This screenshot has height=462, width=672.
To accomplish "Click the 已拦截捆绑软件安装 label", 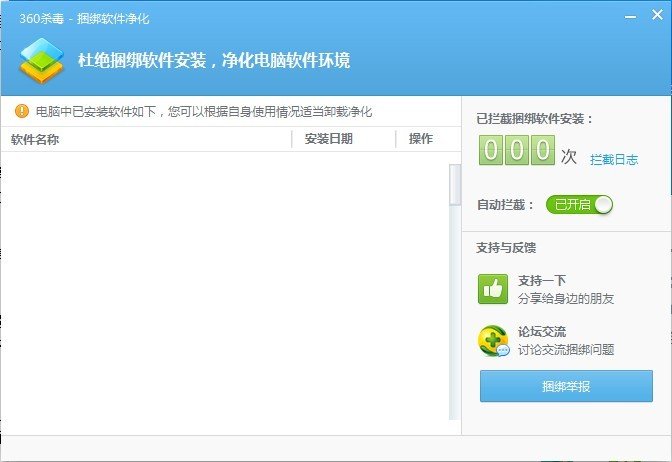I will (x=534, y=119).
